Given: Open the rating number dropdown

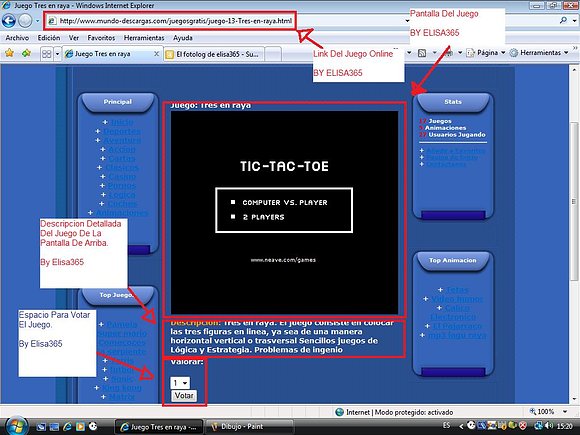Looking at the screenshot, I should [180, 382].
